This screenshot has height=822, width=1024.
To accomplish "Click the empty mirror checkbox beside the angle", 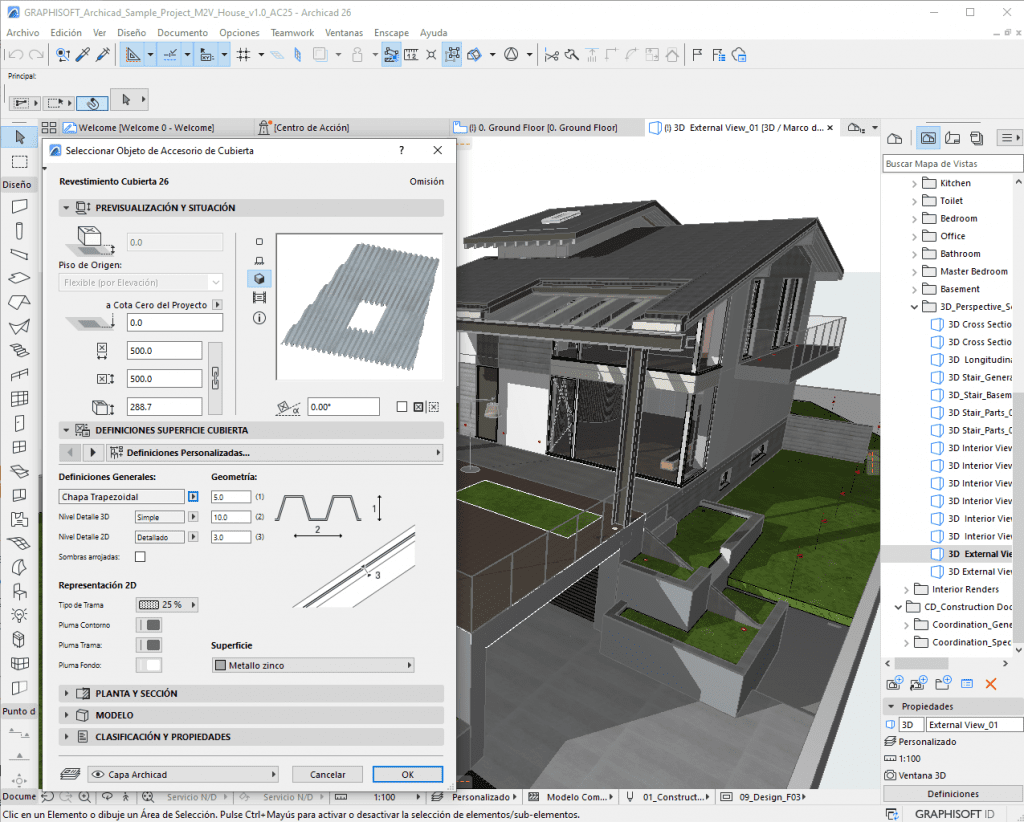I will click(402, 407).
